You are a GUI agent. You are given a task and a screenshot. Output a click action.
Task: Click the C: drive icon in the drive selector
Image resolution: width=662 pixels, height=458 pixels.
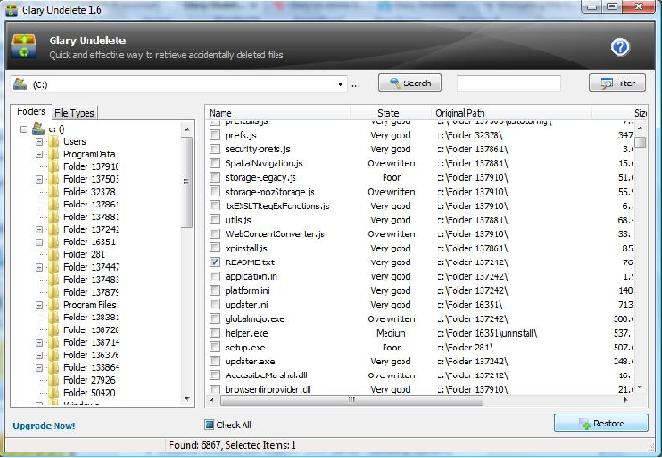click(x=20, y=84)
